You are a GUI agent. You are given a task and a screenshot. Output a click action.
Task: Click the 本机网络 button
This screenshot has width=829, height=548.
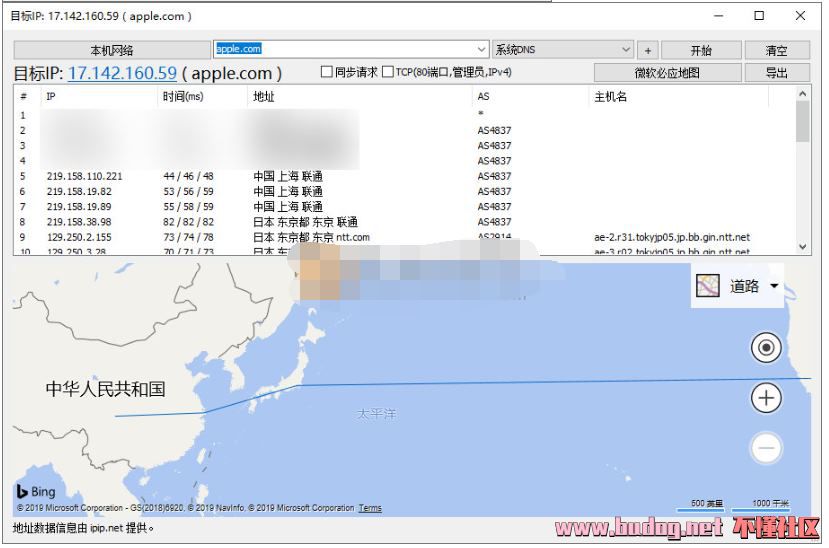(x=111, y=50)
